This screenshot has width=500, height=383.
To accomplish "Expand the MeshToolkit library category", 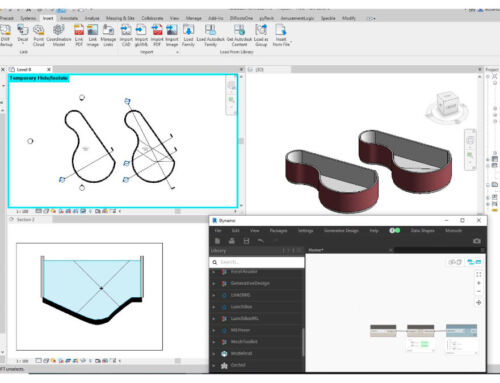I will (214, 342).
